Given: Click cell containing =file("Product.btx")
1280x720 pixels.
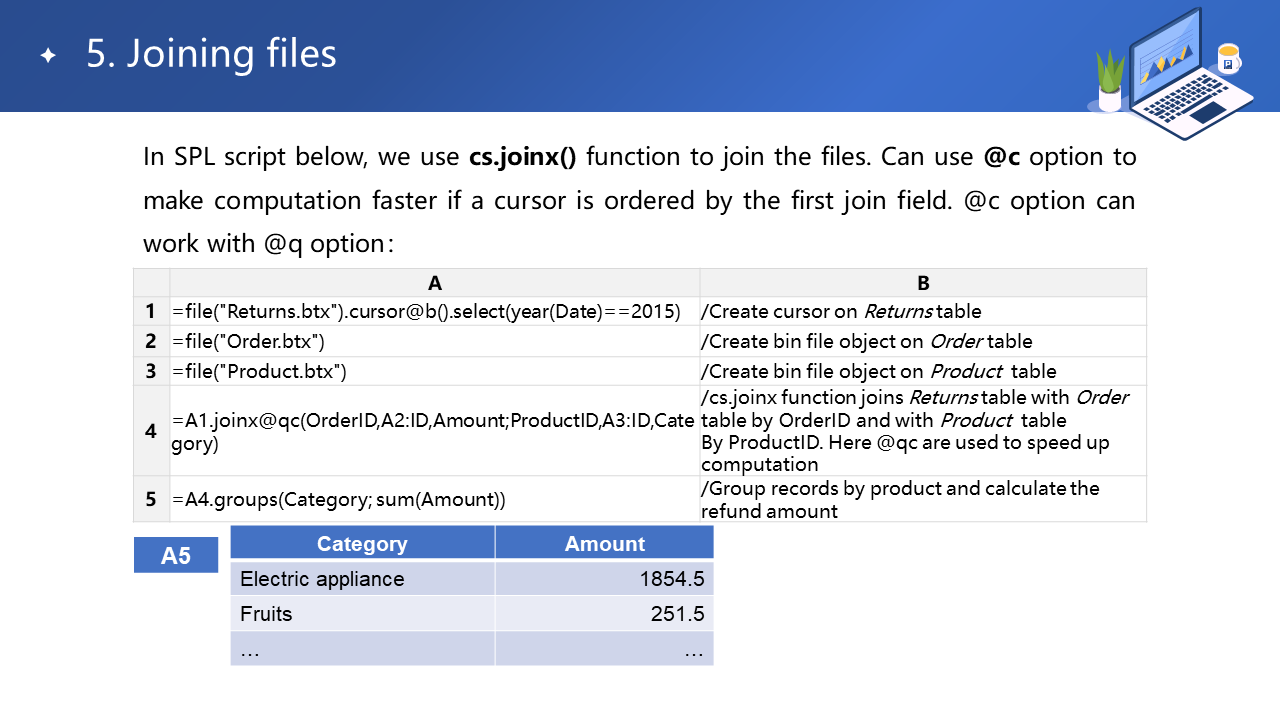Looking at the screenshot, I should (259, 371).
